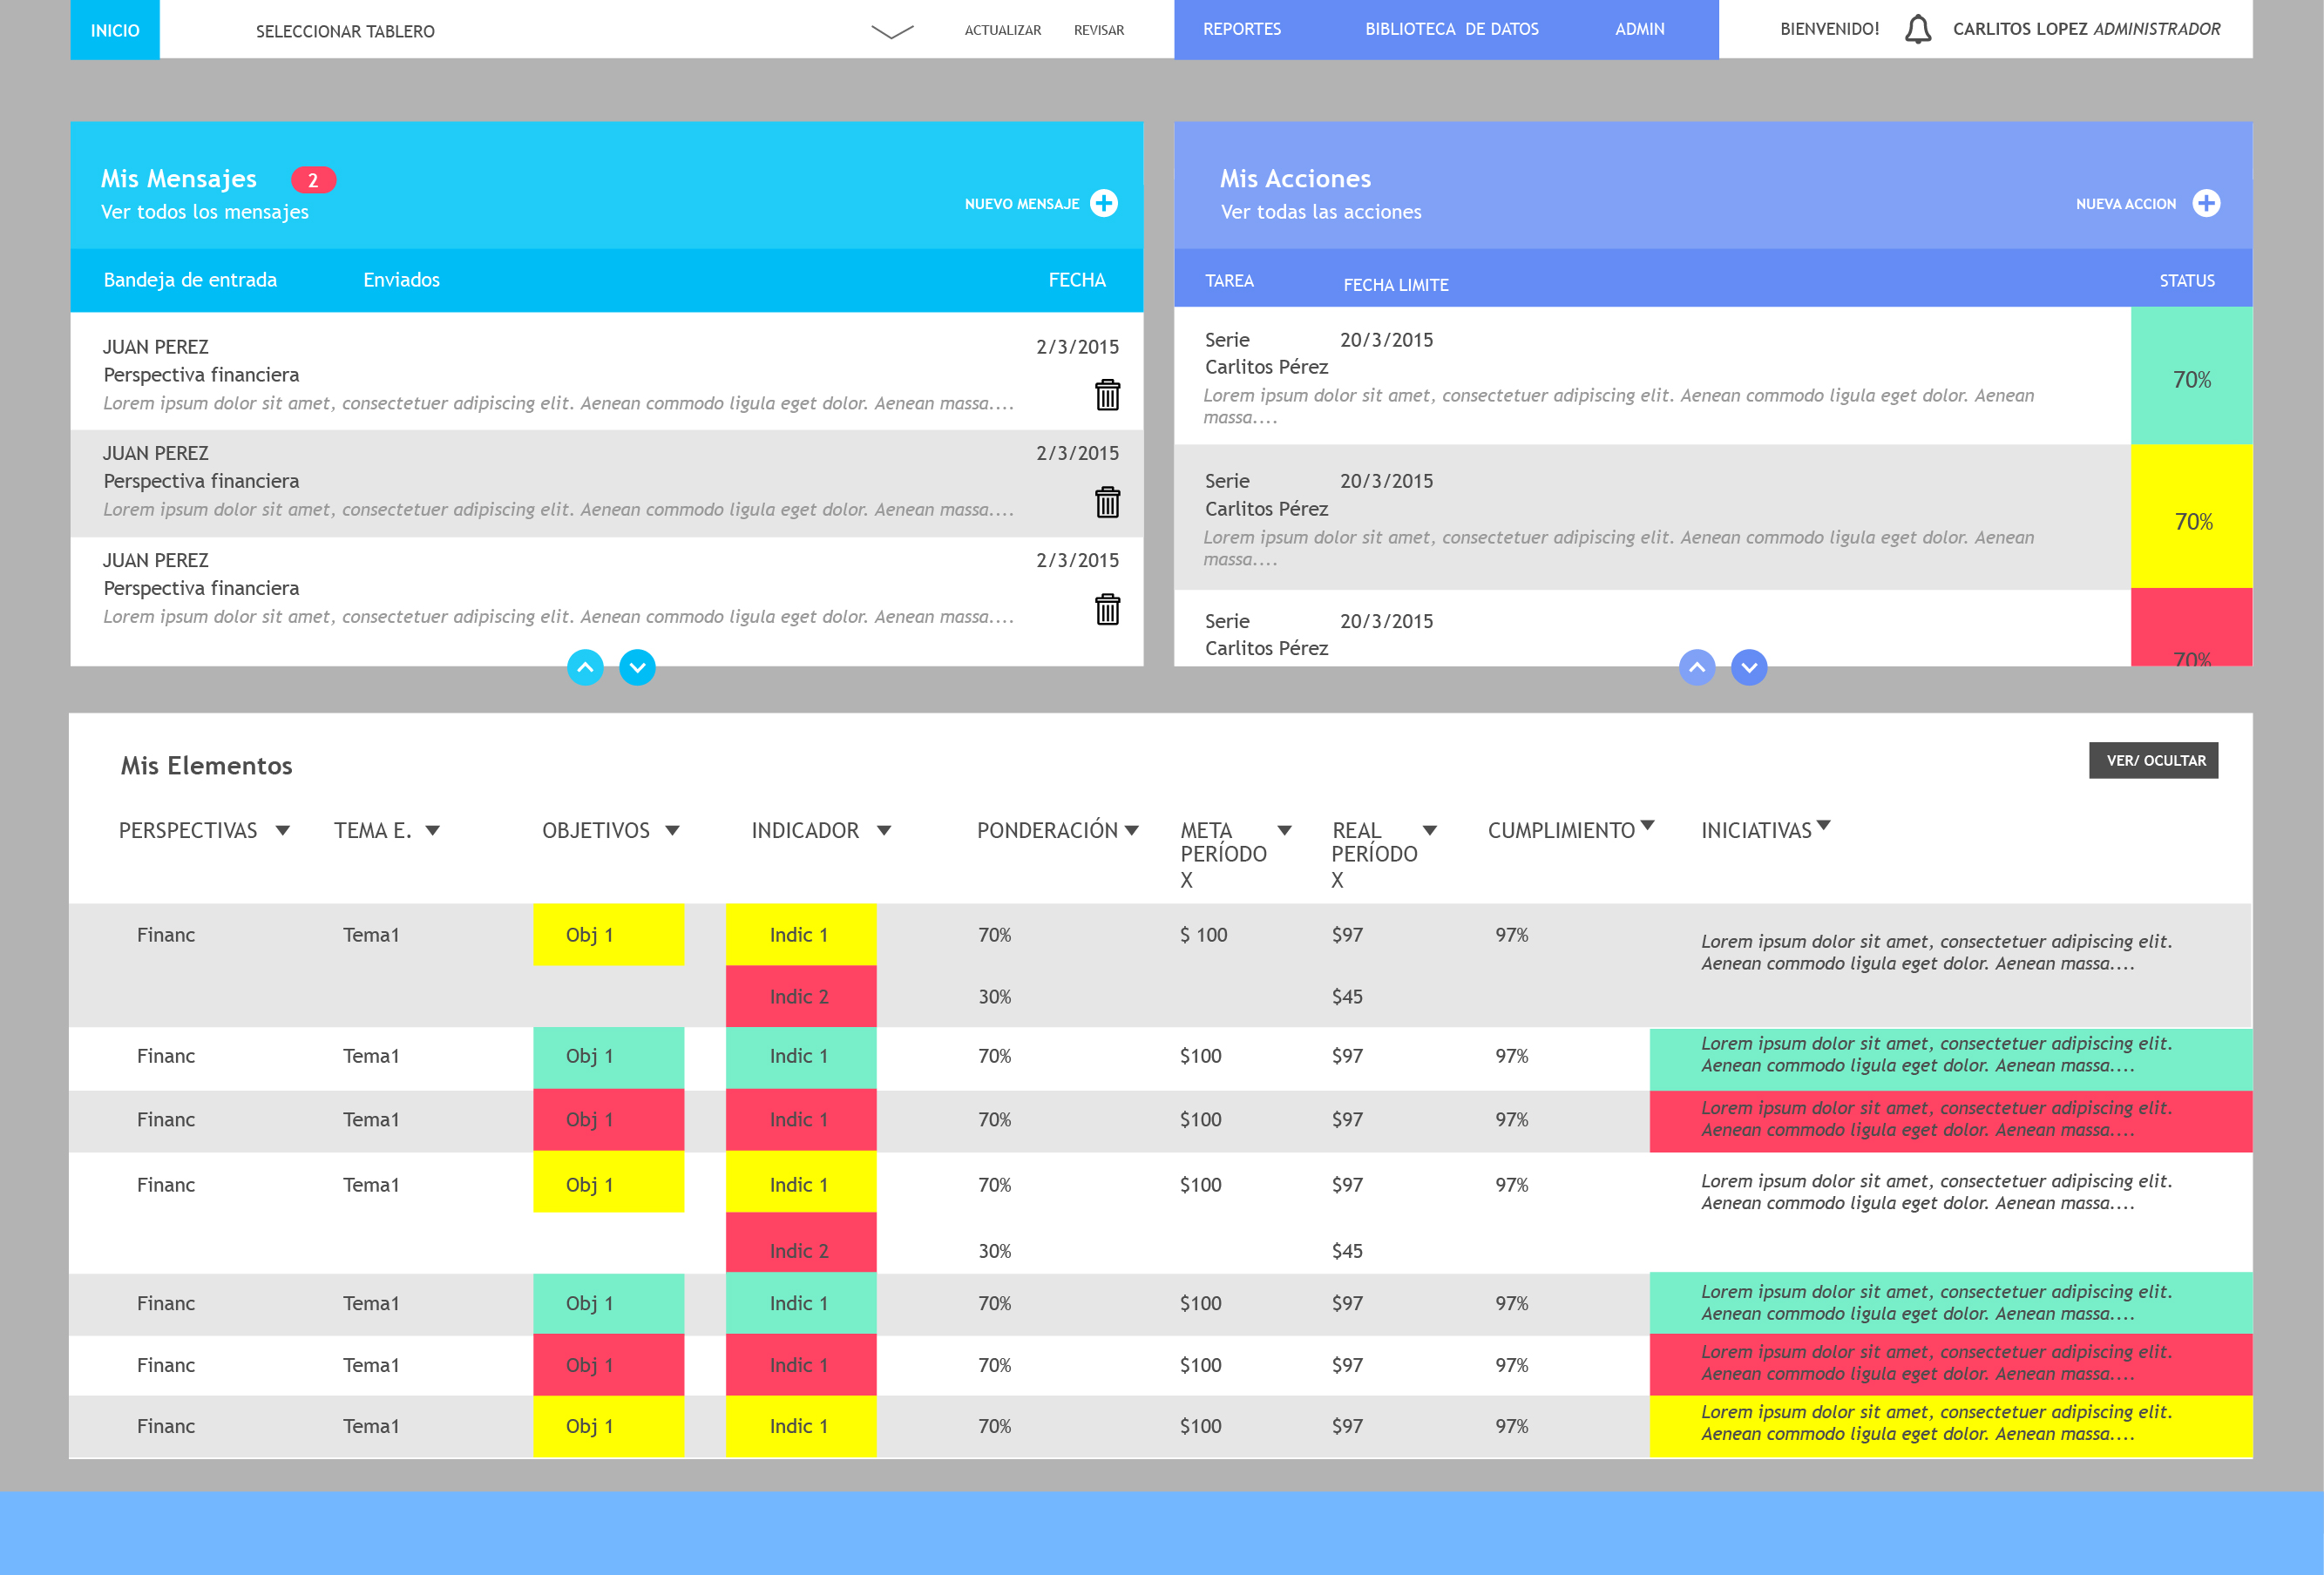The width and height of the screenshot is (2324, 1575).
Task: Switch to the Enviados tab
Action: [401, 280]
